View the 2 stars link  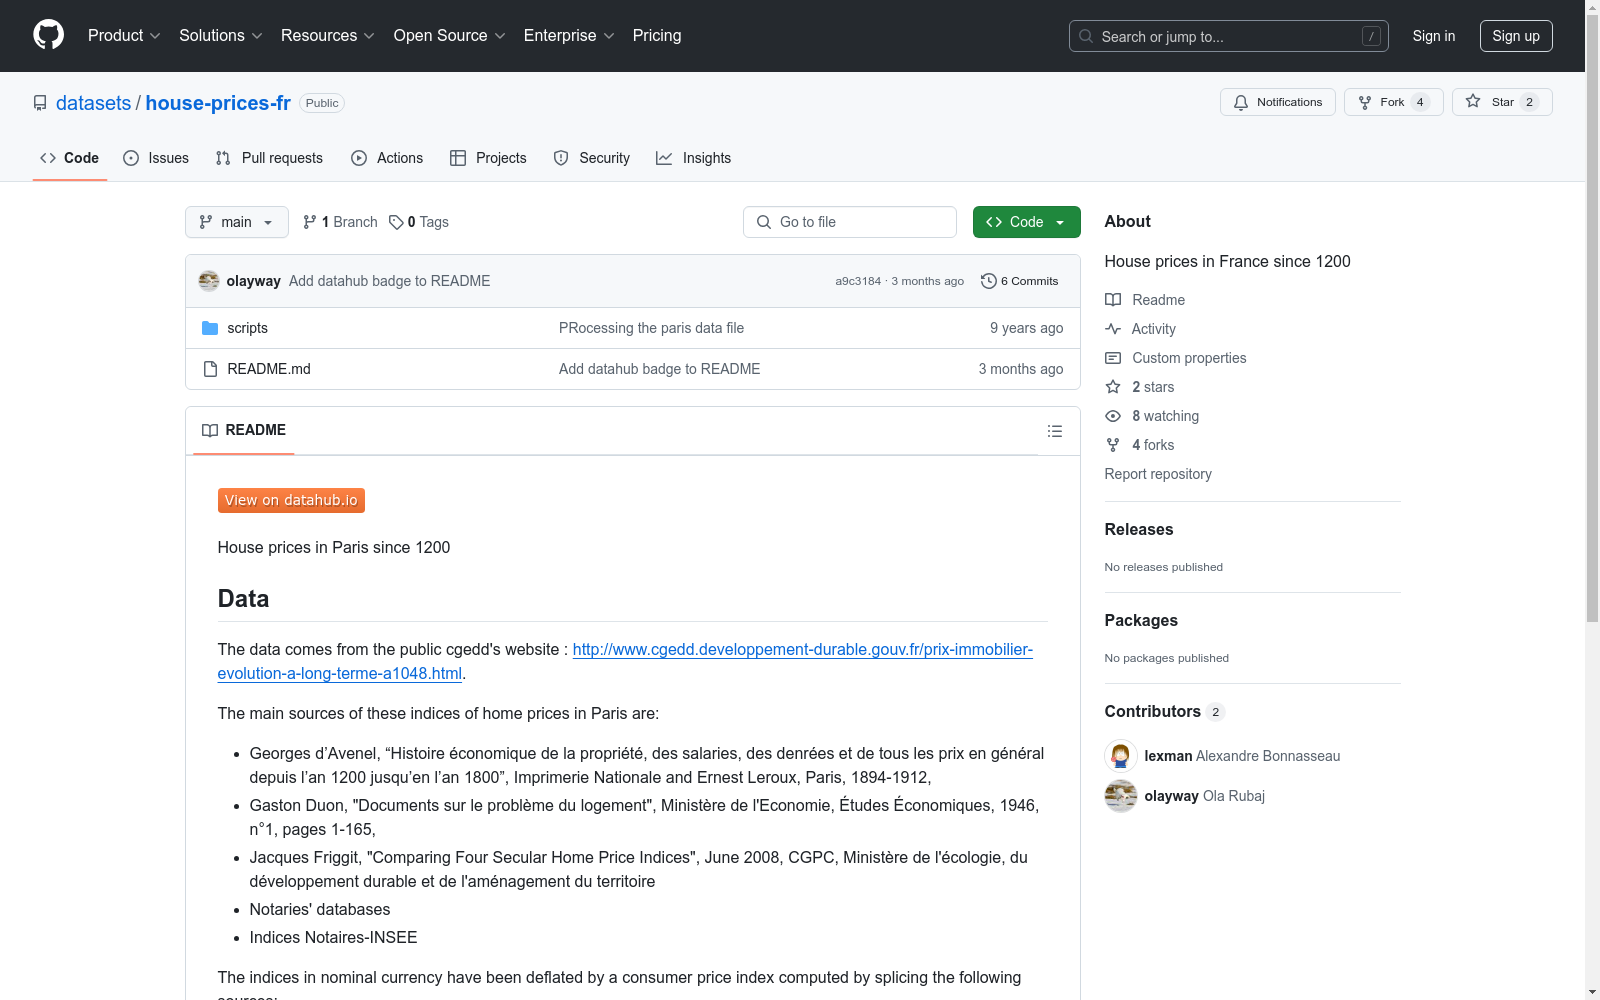tap(1140, 387)
